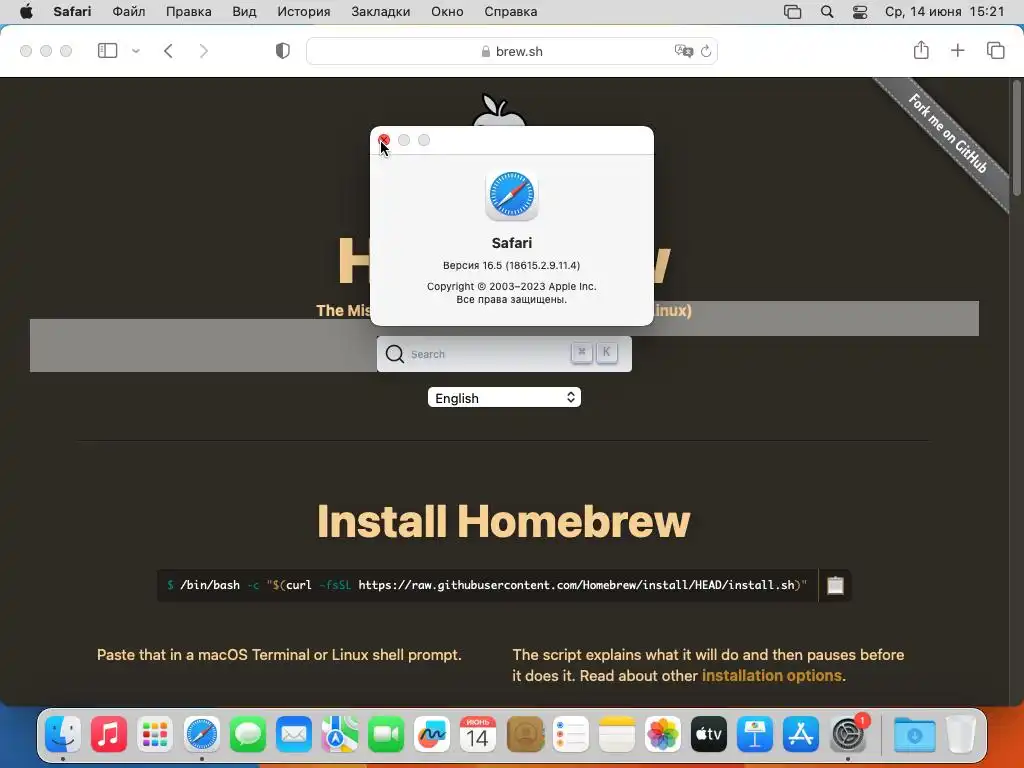Show the tab overview
1024x768 pixels.
point(995,50)
